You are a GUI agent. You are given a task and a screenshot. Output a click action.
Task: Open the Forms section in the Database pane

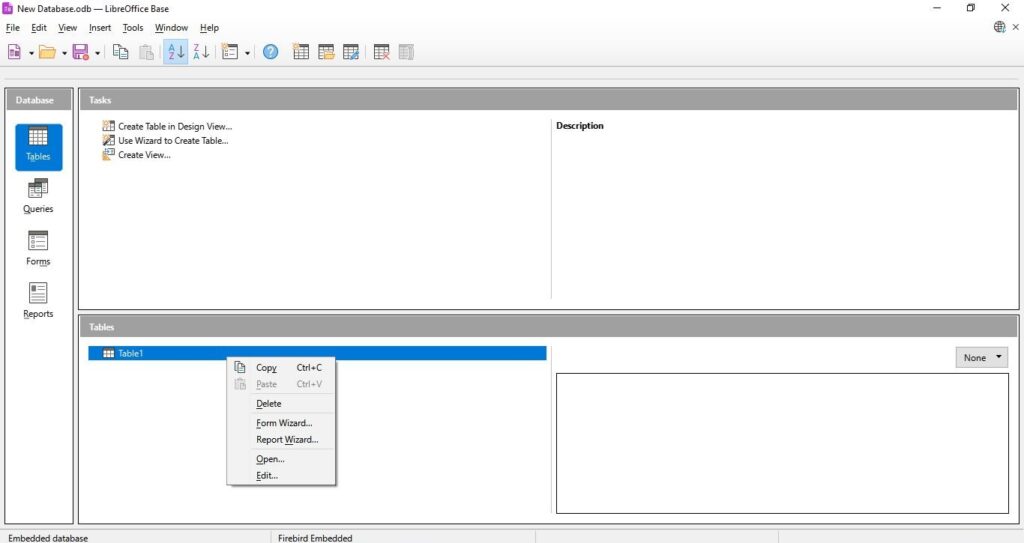pos(38,248)
